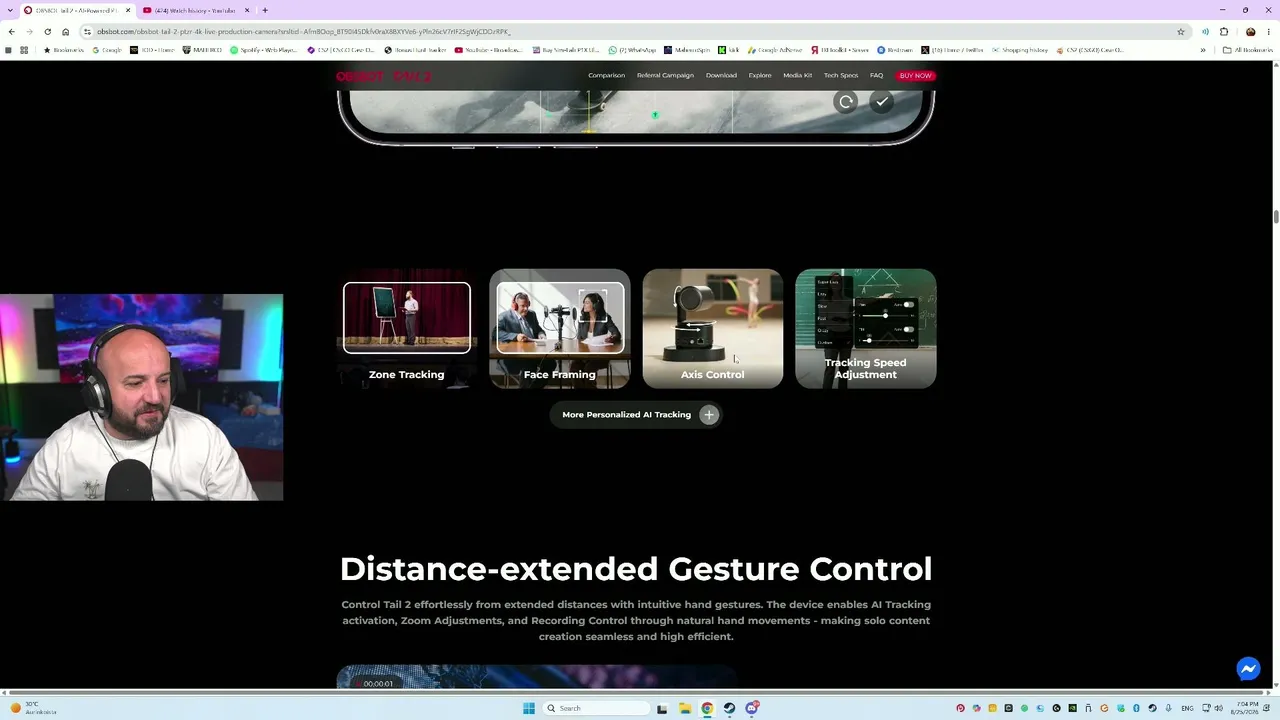This screenshot has width=1280, height=720.
Task: Open the Windows Start menu
Action: 528,708
